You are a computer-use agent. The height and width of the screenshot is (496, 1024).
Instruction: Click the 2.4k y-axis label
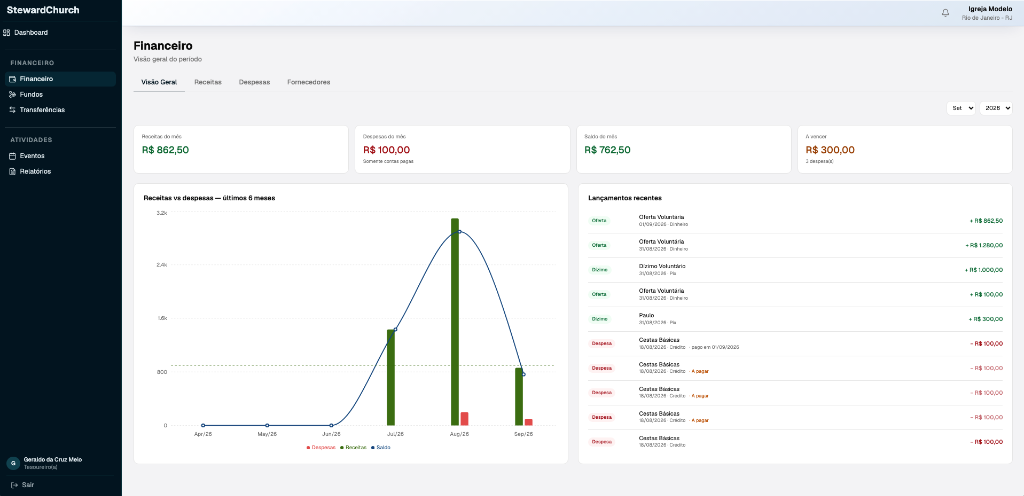162,266
